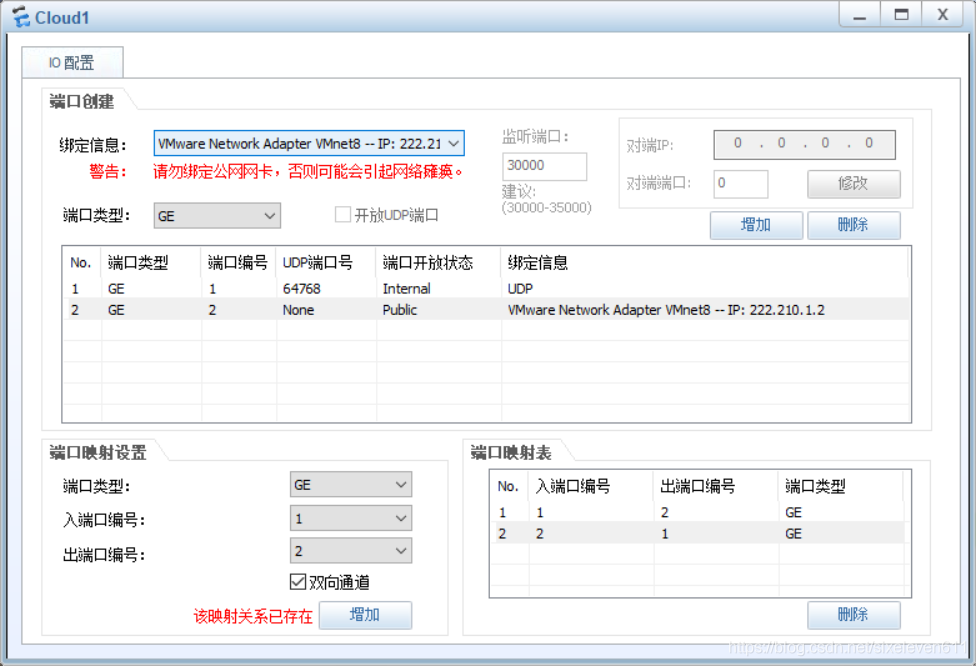Enable the 开放UDP端口 checkbox
This screenshot has height=666, width=976.
pos(342,215)
